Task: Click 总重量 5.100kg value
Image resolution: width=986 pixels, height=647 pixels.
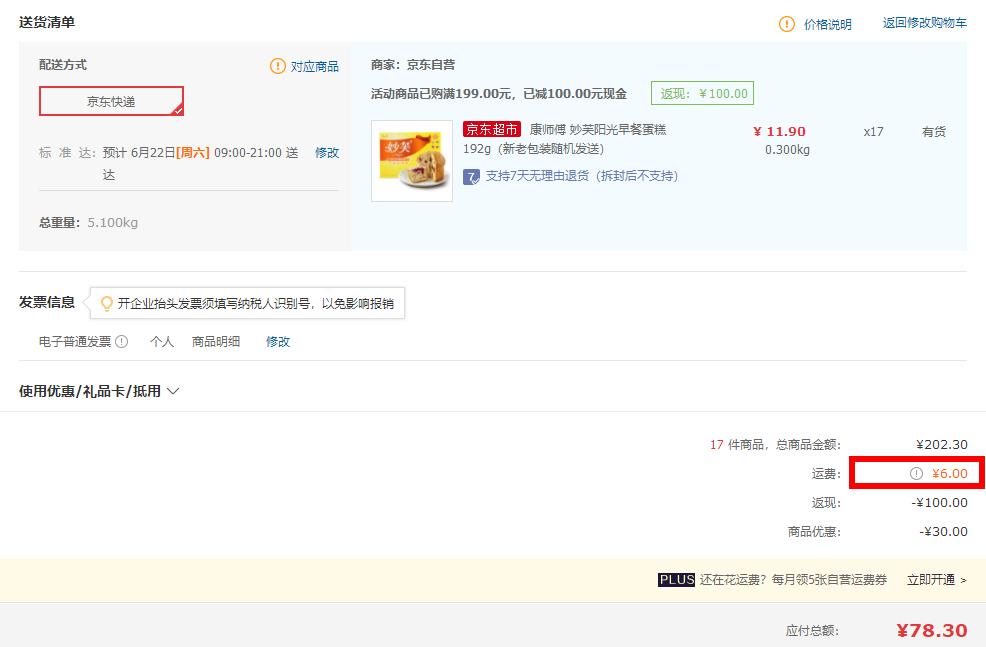Action: click(113, 223)
